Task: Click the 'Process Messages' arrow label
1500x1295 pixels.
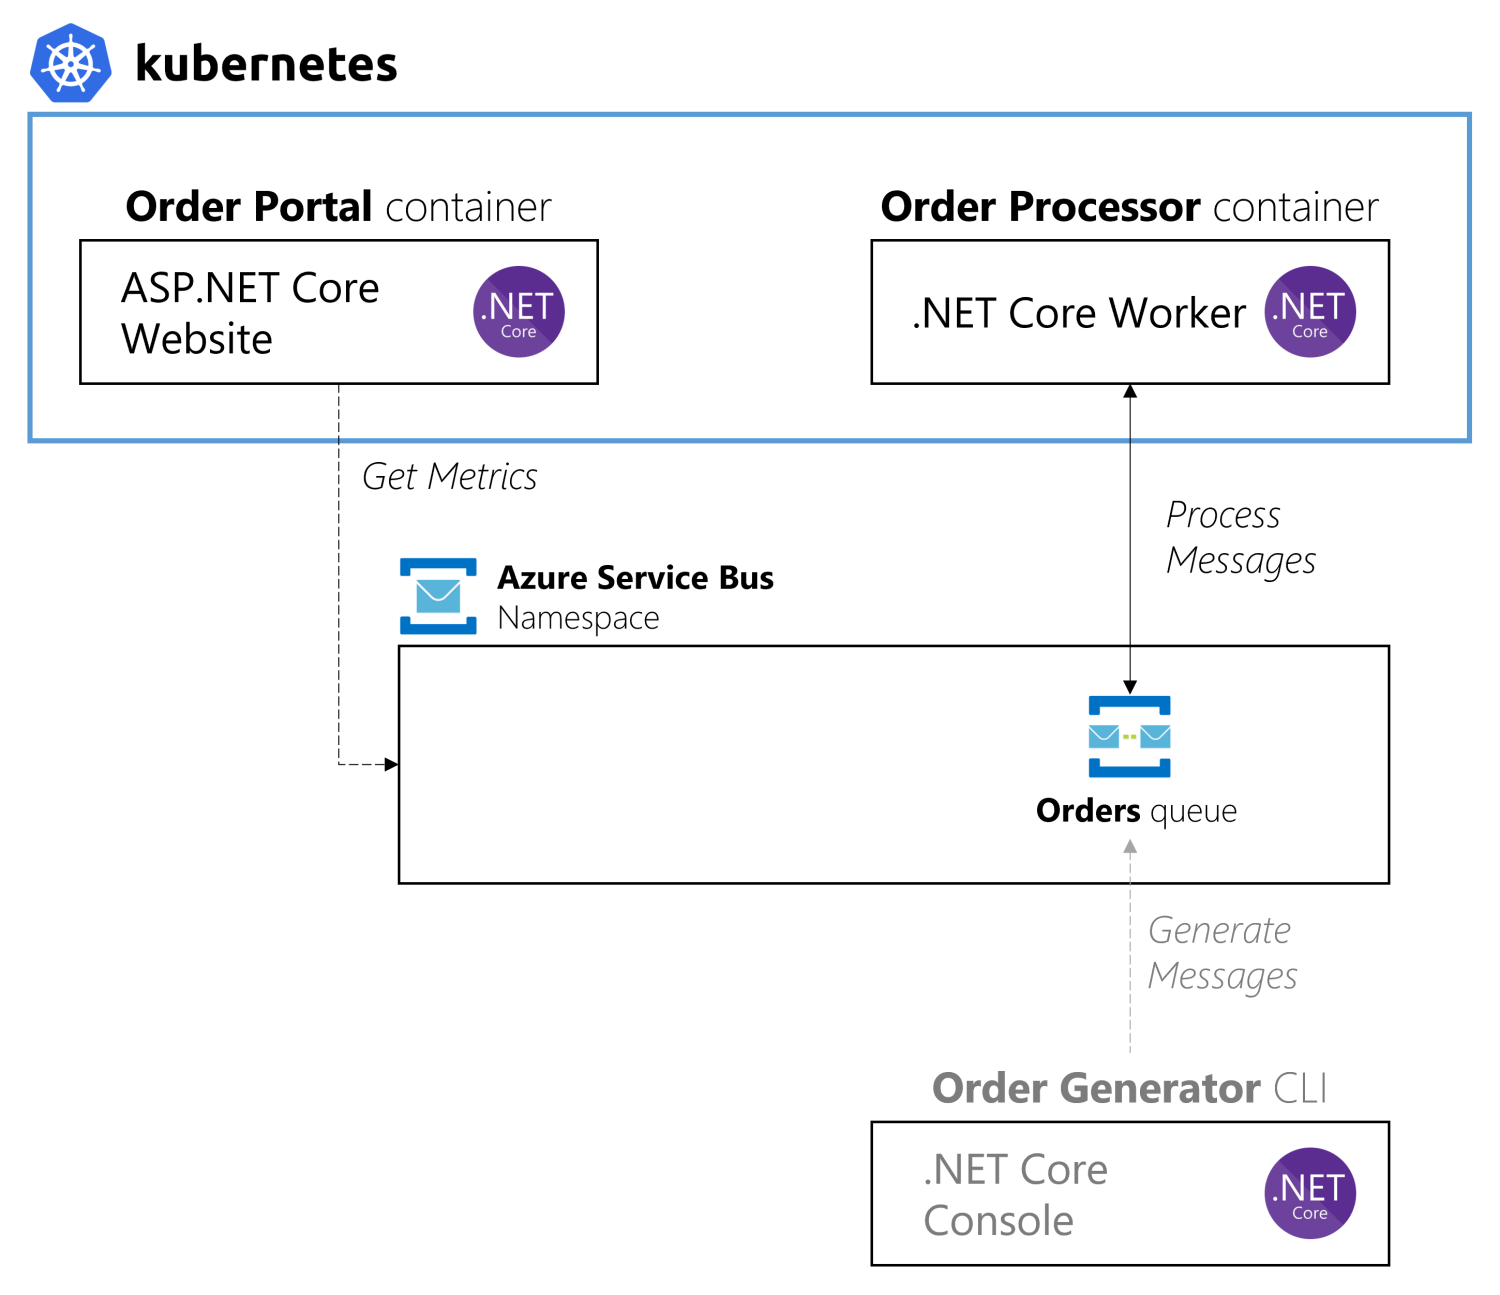Action: click(x=1241, y=538)
